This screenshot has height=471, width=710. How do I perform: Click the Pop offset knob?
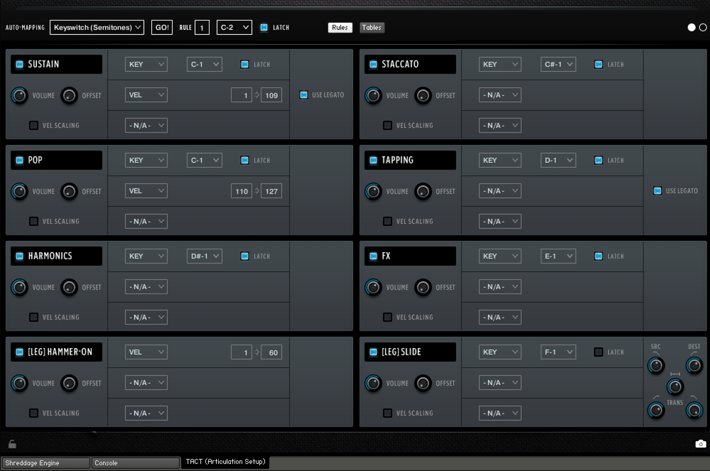69,191
